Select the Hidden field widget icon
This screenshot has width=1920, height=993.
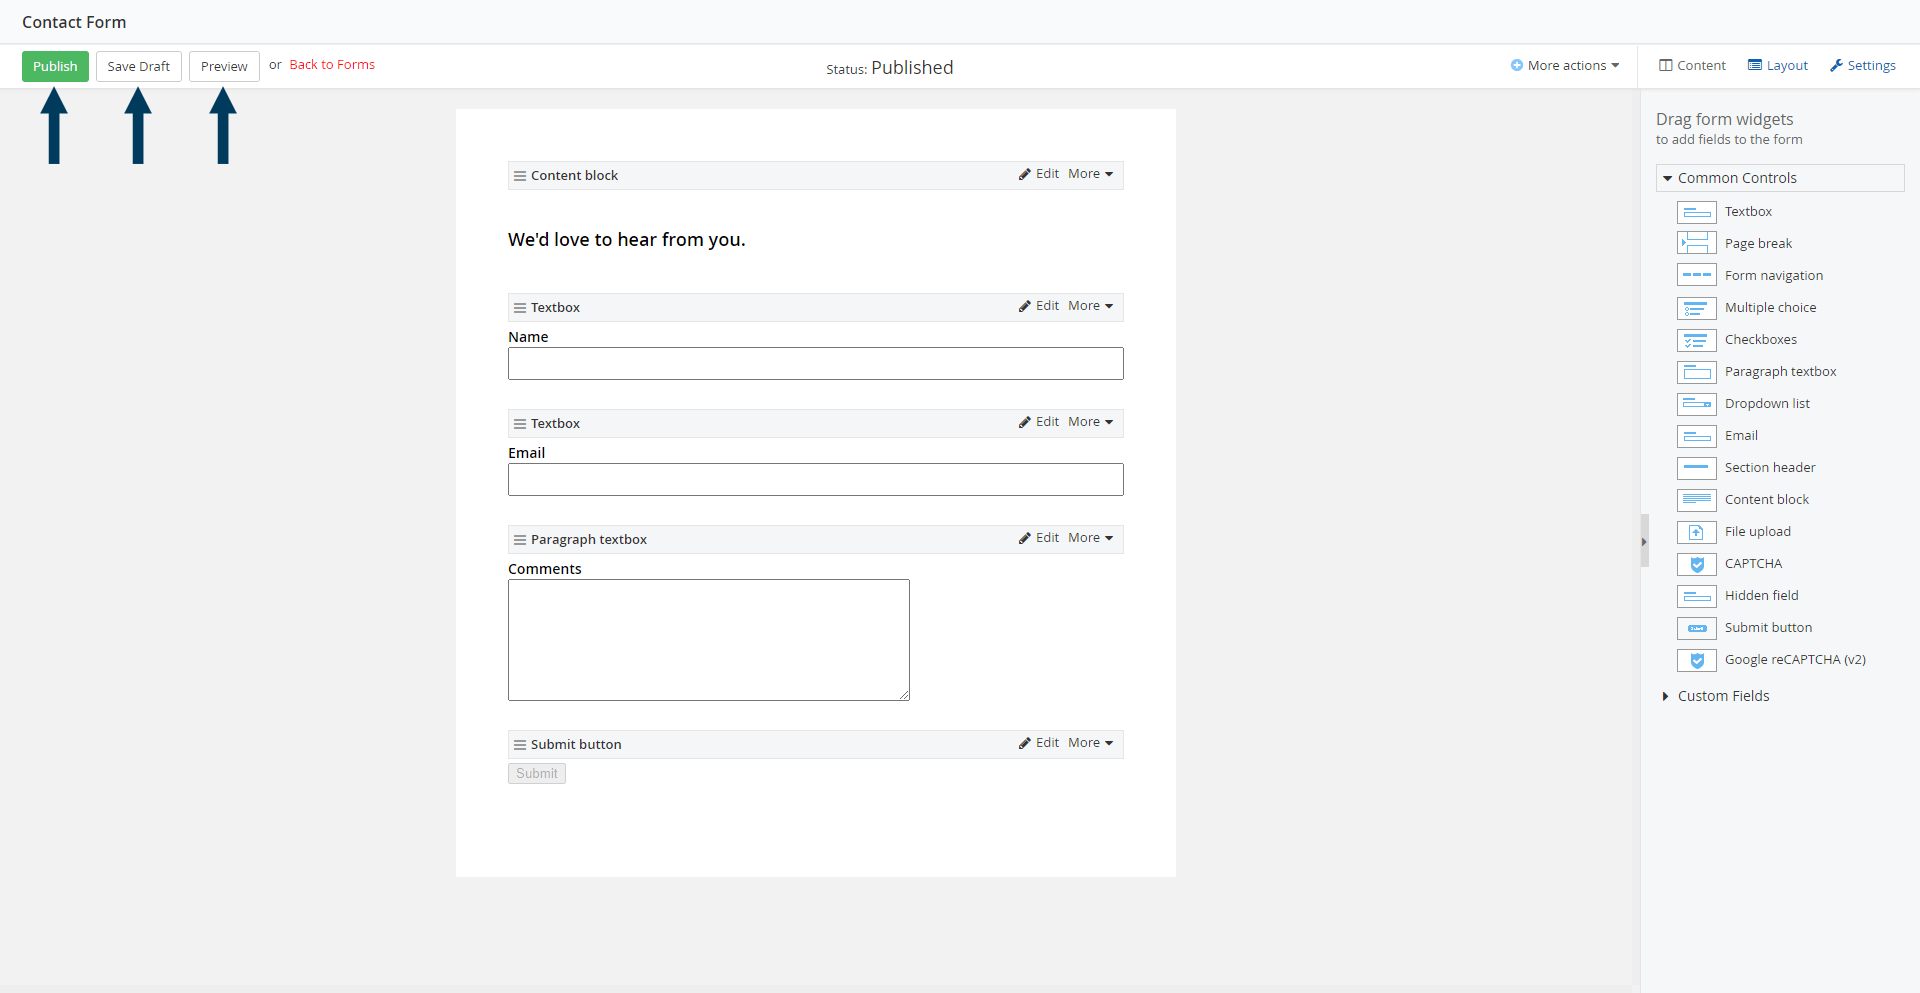pyautogui.click(x=1696, y=596)
